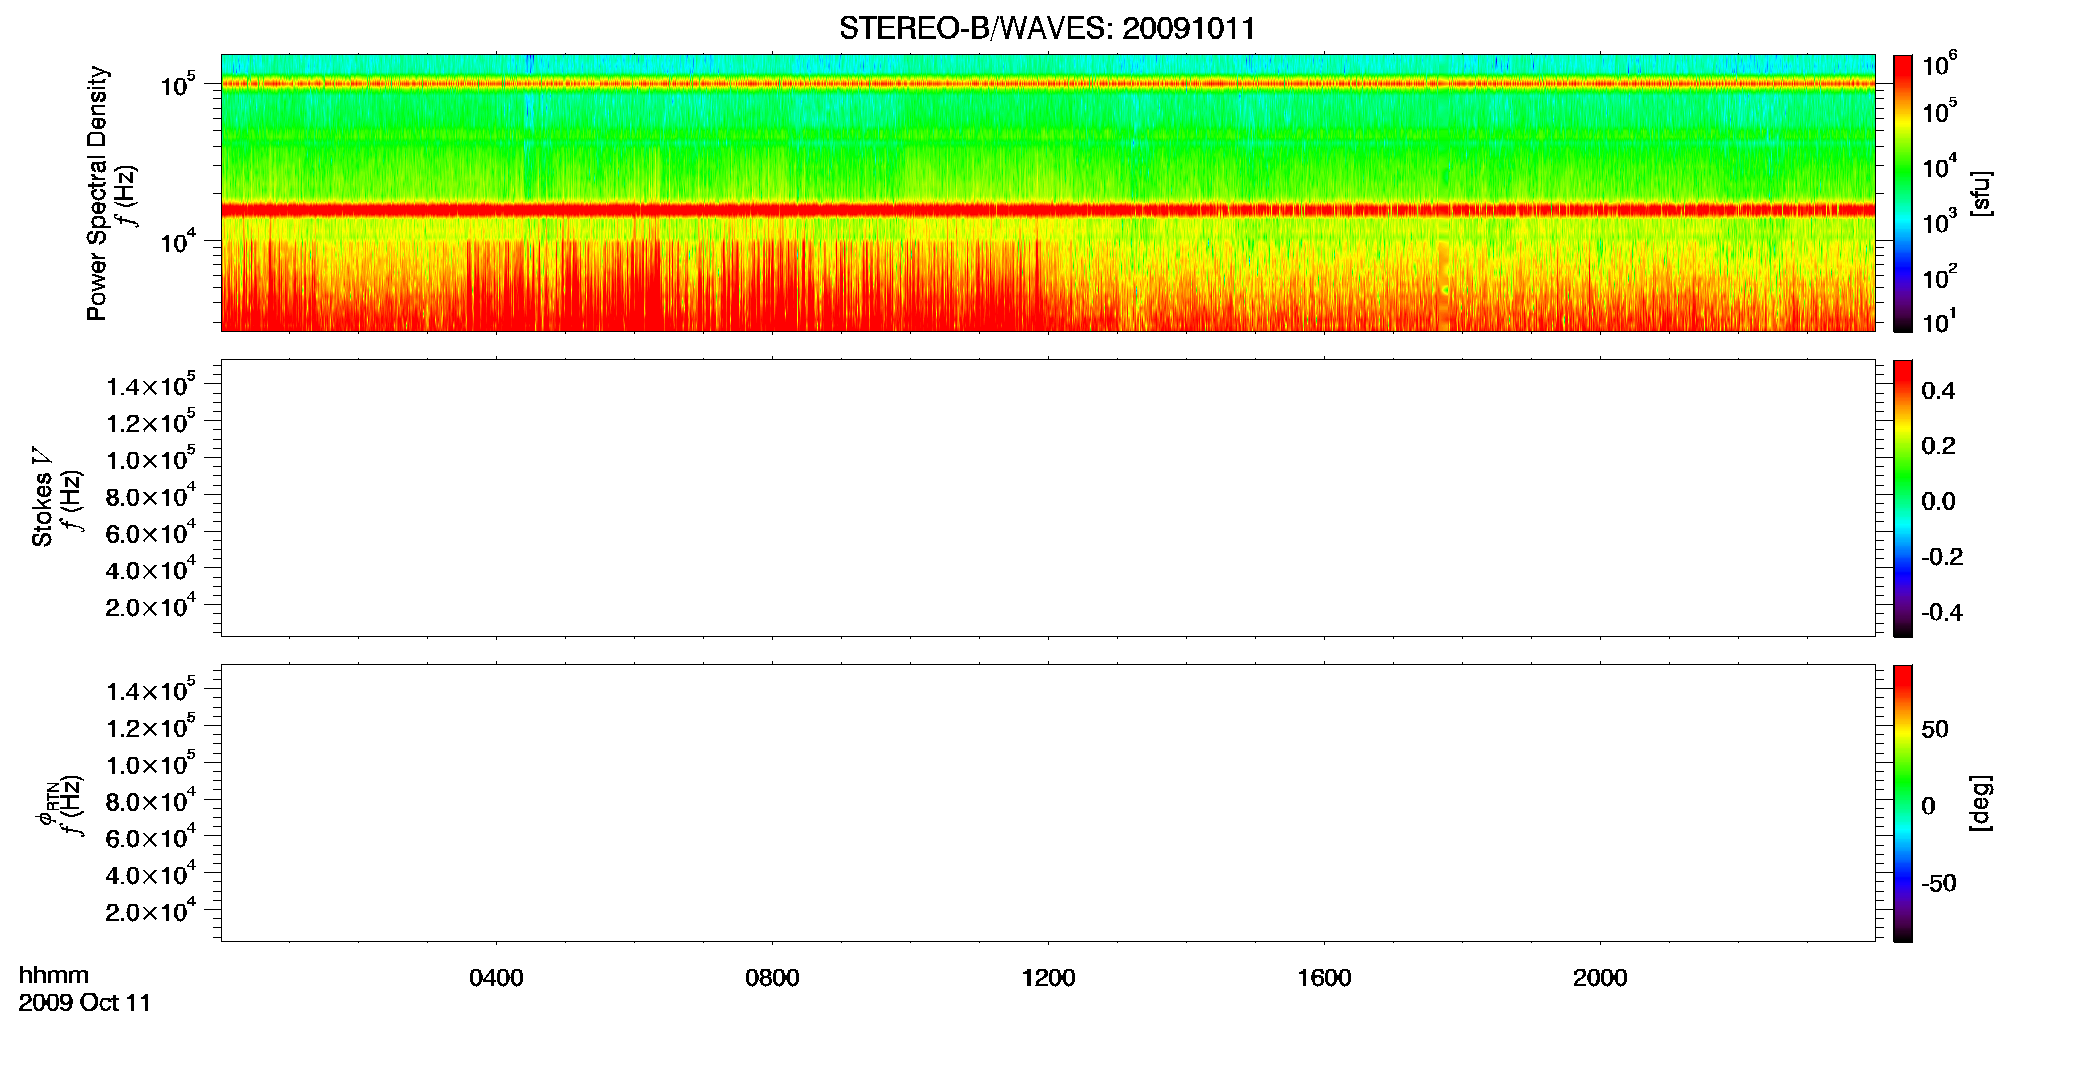Click the Stokes V color bar
2096x1080 pixels.
[1902, 498]
